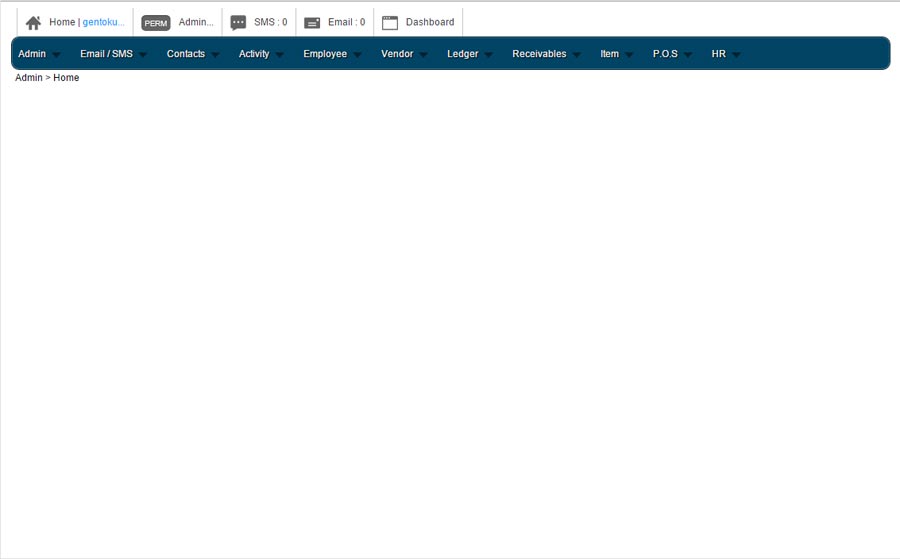Expand the Ledger dropdown arrow

click(488, 55)
